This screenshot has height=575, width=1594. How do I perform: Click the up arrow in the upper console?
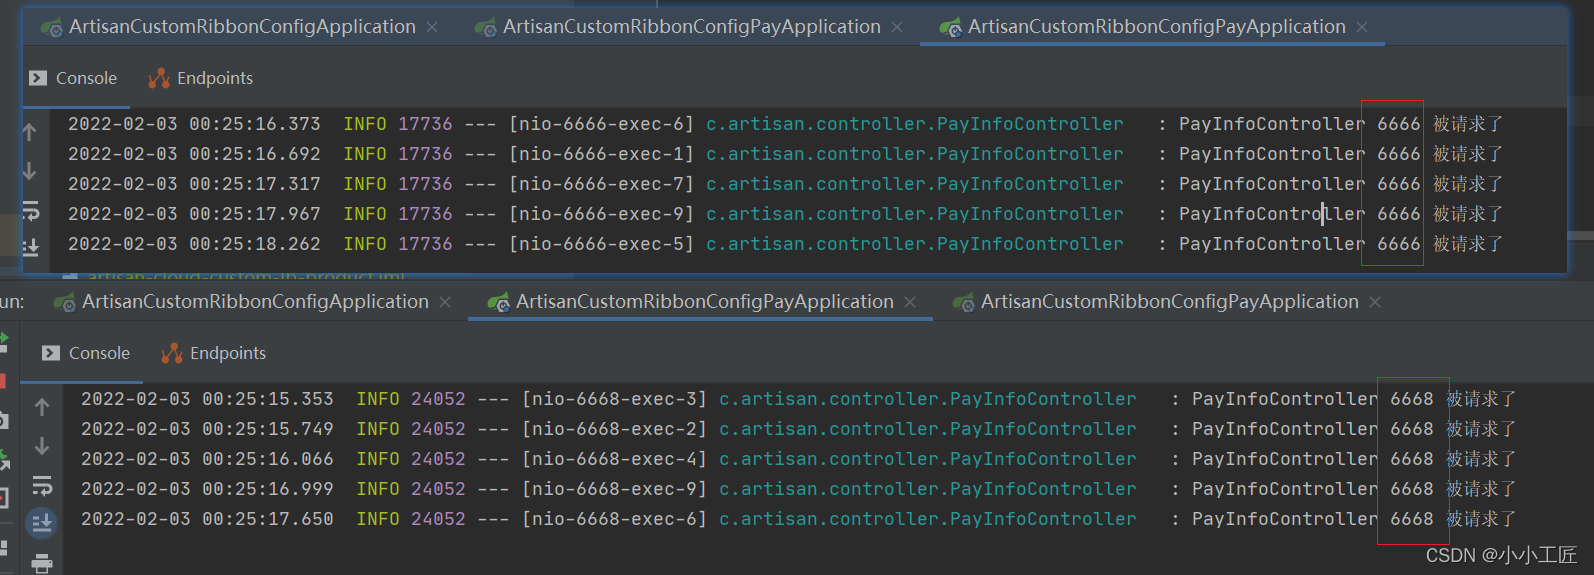[x=29, y=132]
